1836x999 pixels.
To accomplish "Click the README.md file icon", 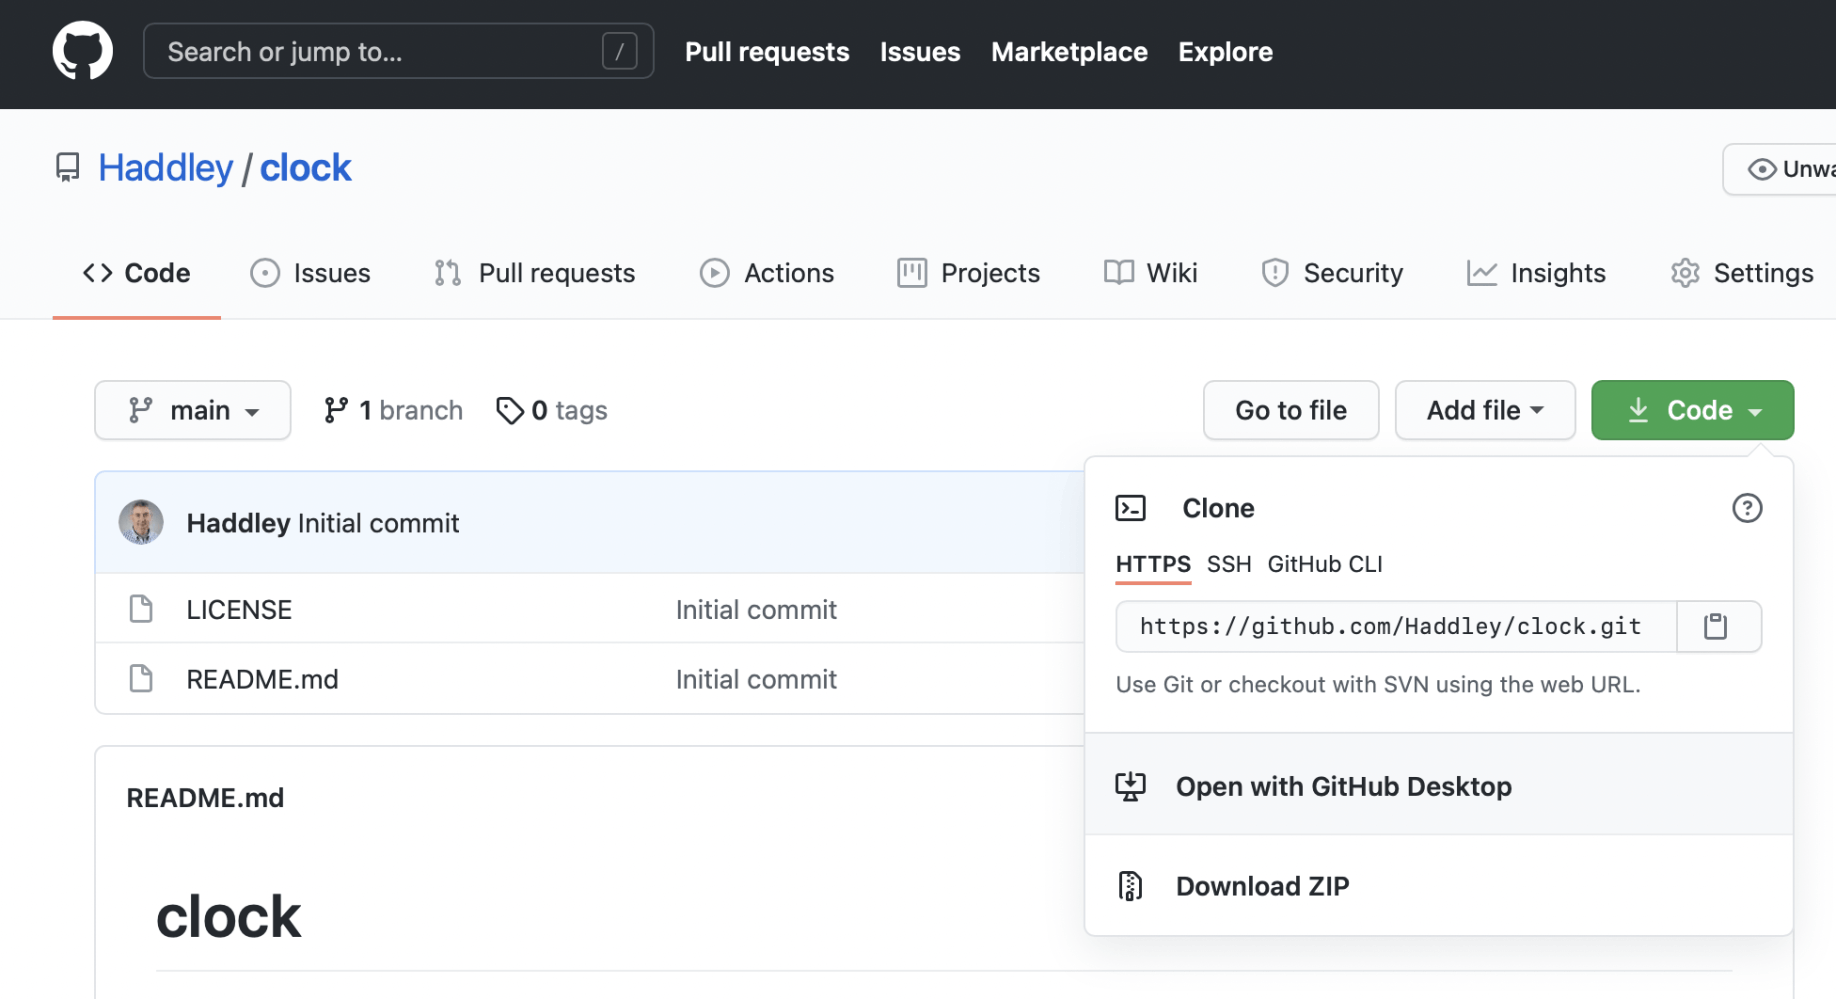I will [x=141, y=679].
